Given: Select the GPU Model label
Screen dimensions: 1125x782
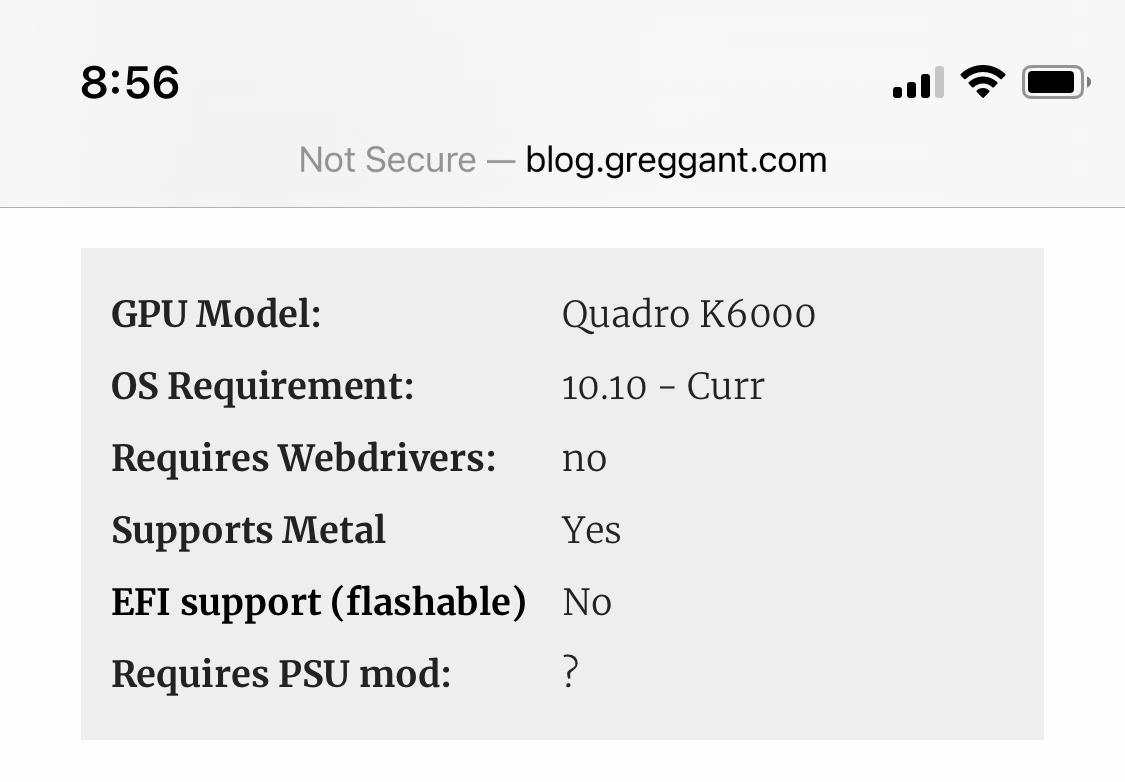Looking at the screenshot, I should (216, 314).
